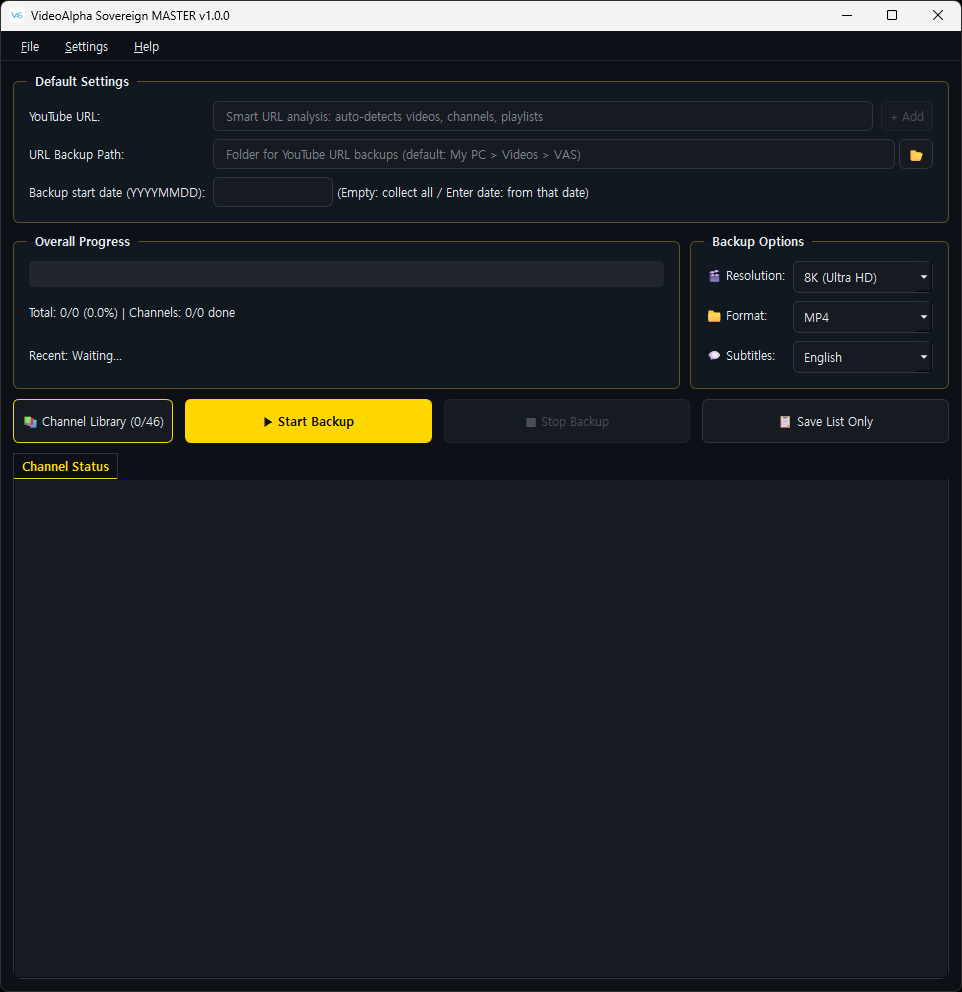Open the Settings menu
Viewport: 962px width, 992px height.
click(x=87, y=47)
